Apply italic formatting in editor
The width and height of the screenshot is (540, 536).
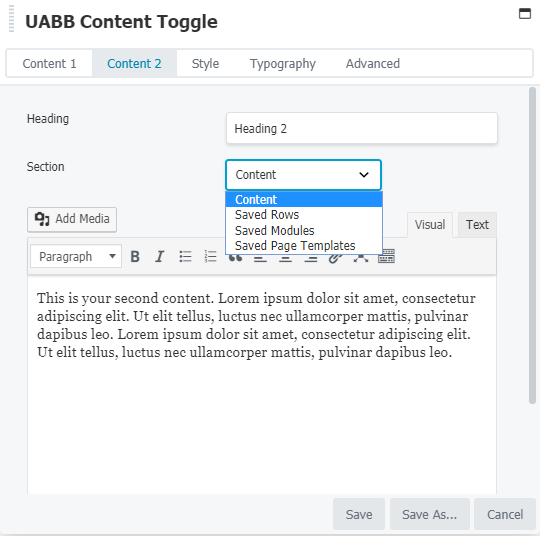[159, 256]
